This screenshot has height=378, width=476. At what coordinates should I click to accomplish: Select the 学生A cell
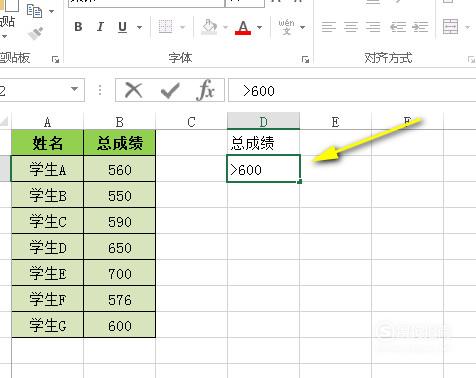coord(47,169)
